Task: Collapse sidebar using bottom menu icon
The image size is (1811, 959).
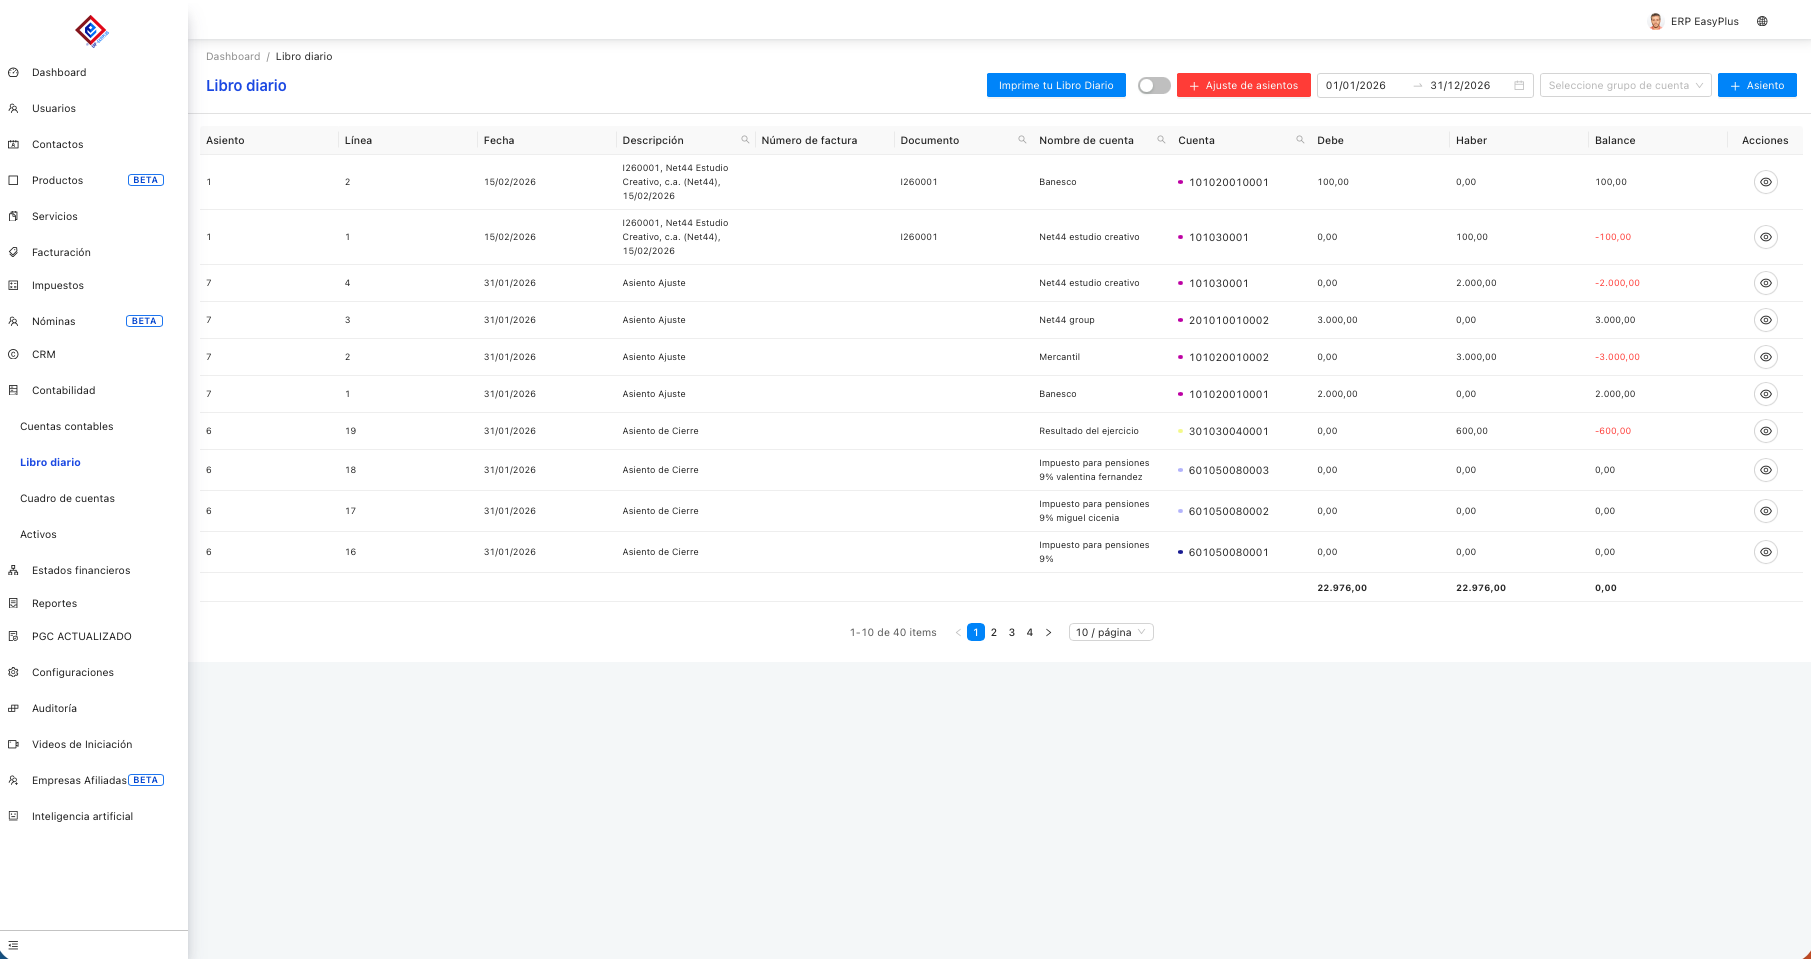Action: pyautogui.click(x=13, y=945)
